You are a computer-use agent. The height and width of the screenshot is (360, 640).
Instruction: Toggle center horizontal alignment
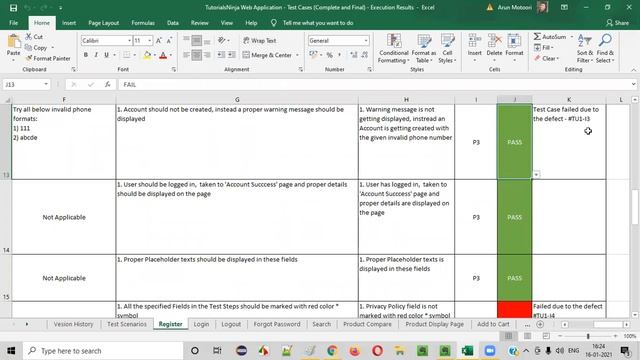coord(197,55)
